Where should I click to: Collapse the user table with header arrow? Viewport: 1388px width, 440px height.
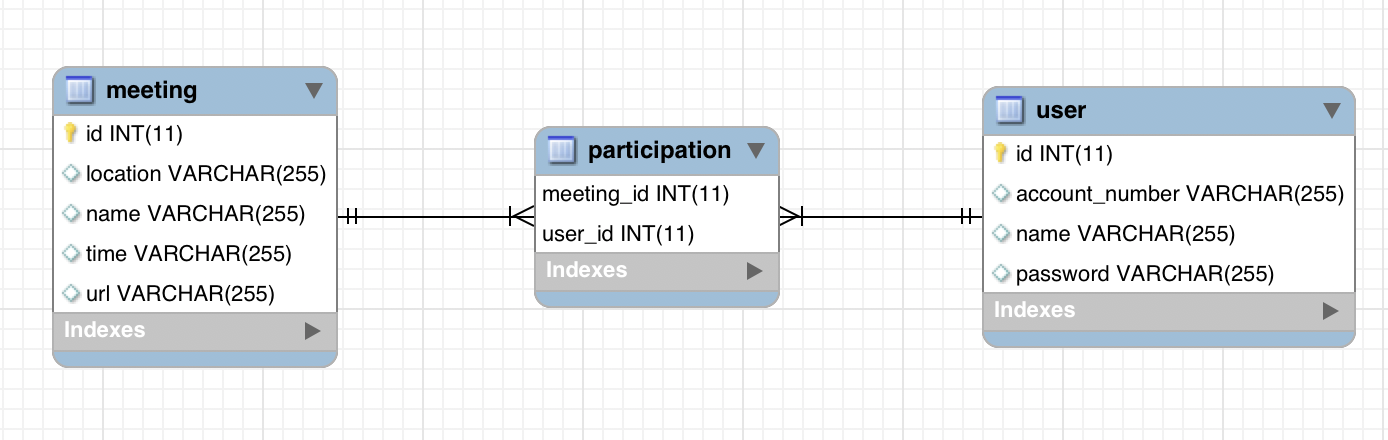click(1331, 110)
